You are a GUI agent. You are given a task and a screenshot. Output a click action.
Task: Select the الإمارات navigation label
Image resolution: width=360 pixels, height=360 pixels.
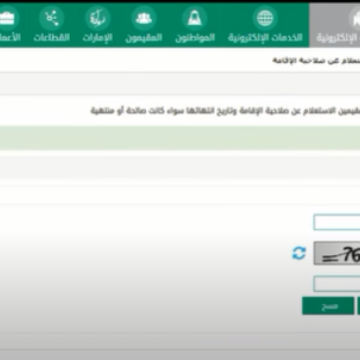pos(97,38)
